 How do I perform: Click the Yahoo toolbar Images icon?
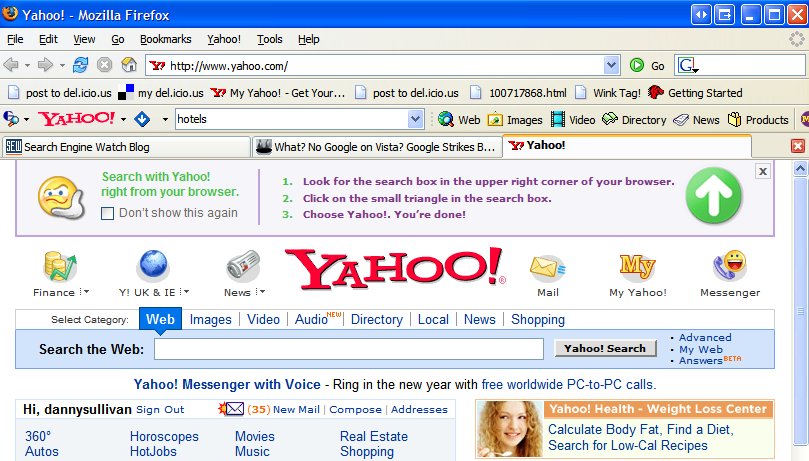[495, 120]
